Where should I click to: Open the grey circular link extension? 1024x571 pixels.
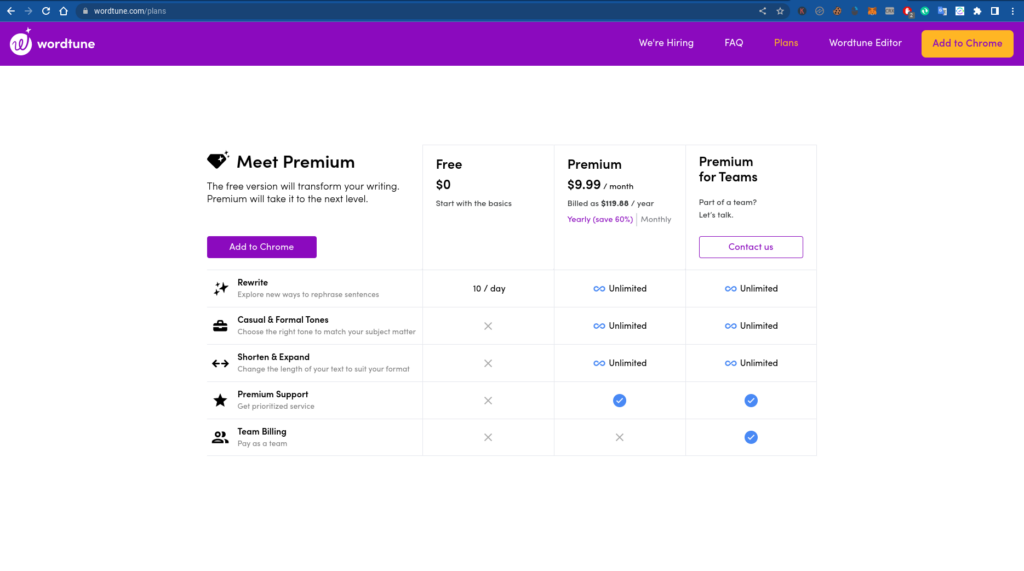pyautogui.click(x=820, y=11)
